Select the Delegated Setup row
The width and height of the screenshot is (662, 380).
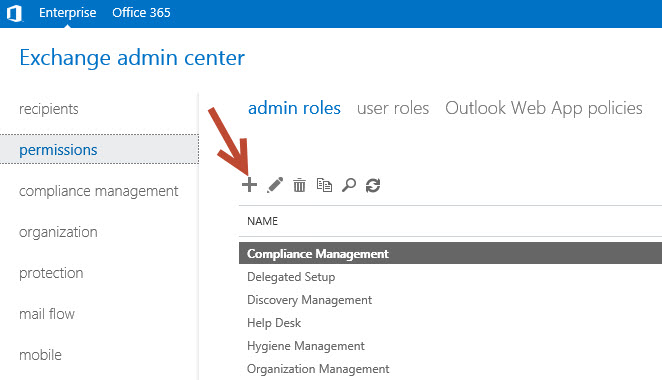[x=450, y=277]
